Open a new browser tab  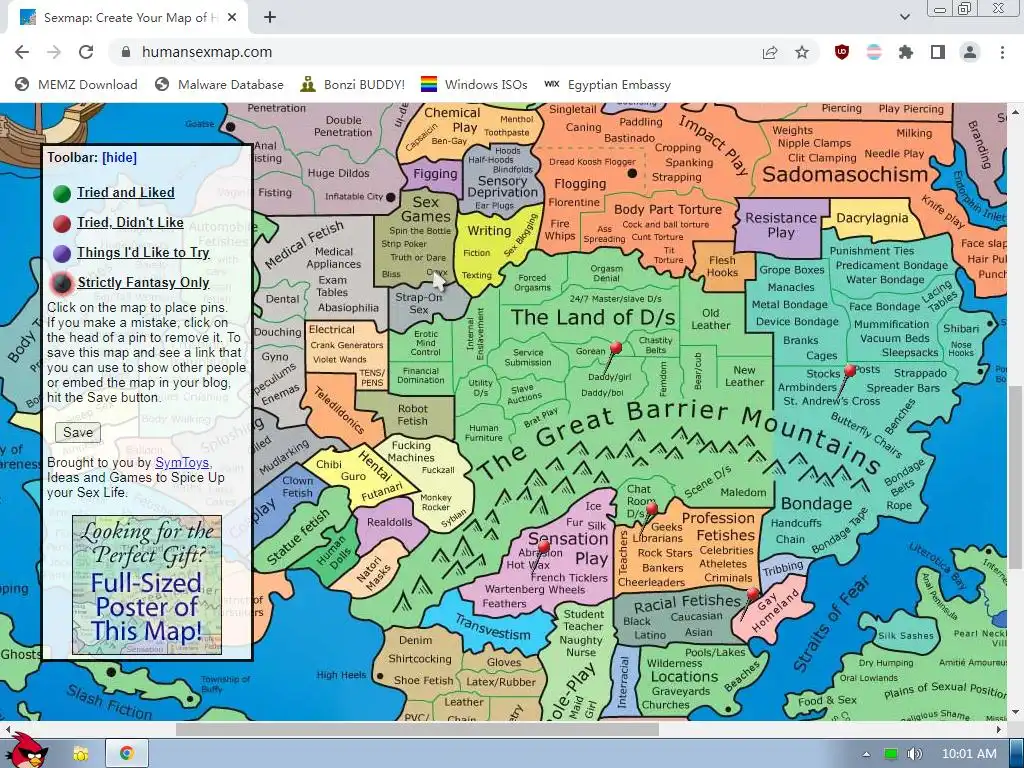270,18
